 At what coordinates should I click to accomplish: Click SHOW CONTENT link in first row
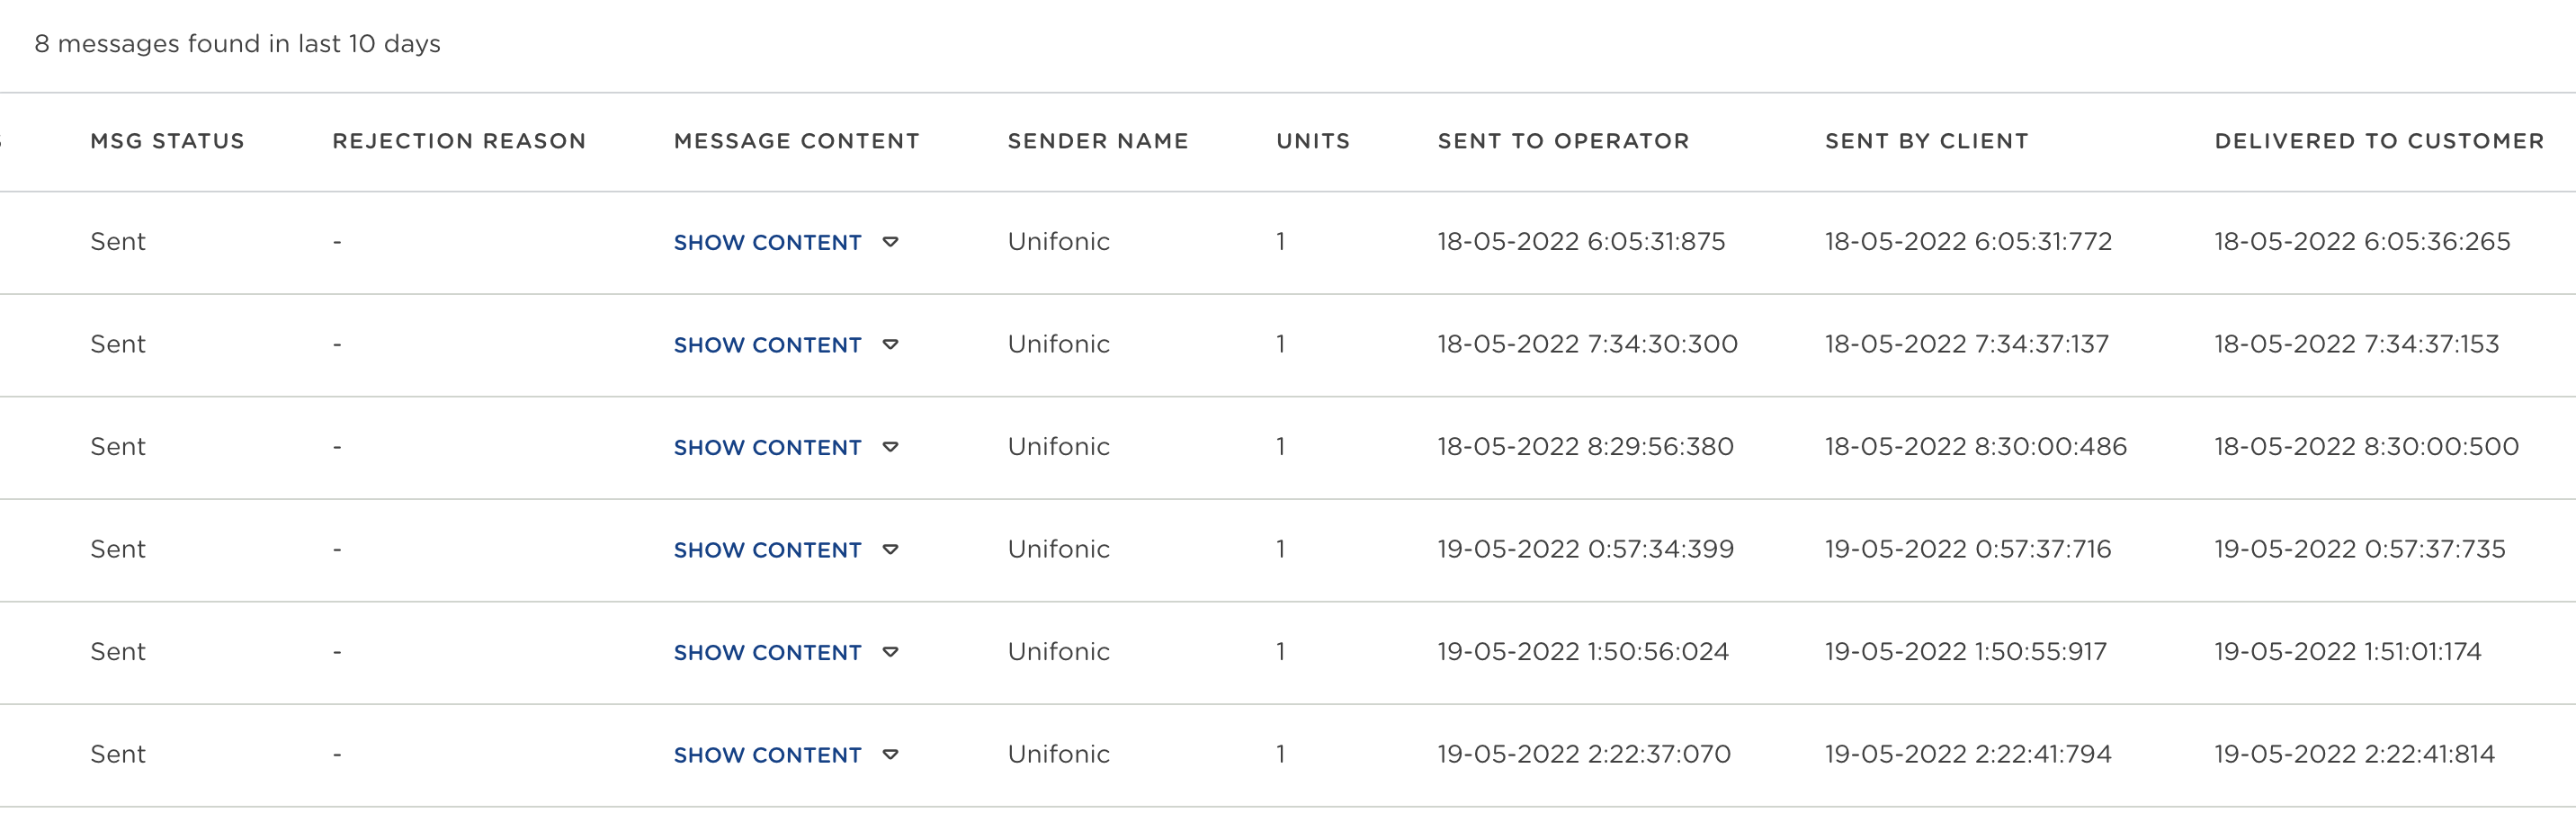pyautogui.click(x=767, y=242)
